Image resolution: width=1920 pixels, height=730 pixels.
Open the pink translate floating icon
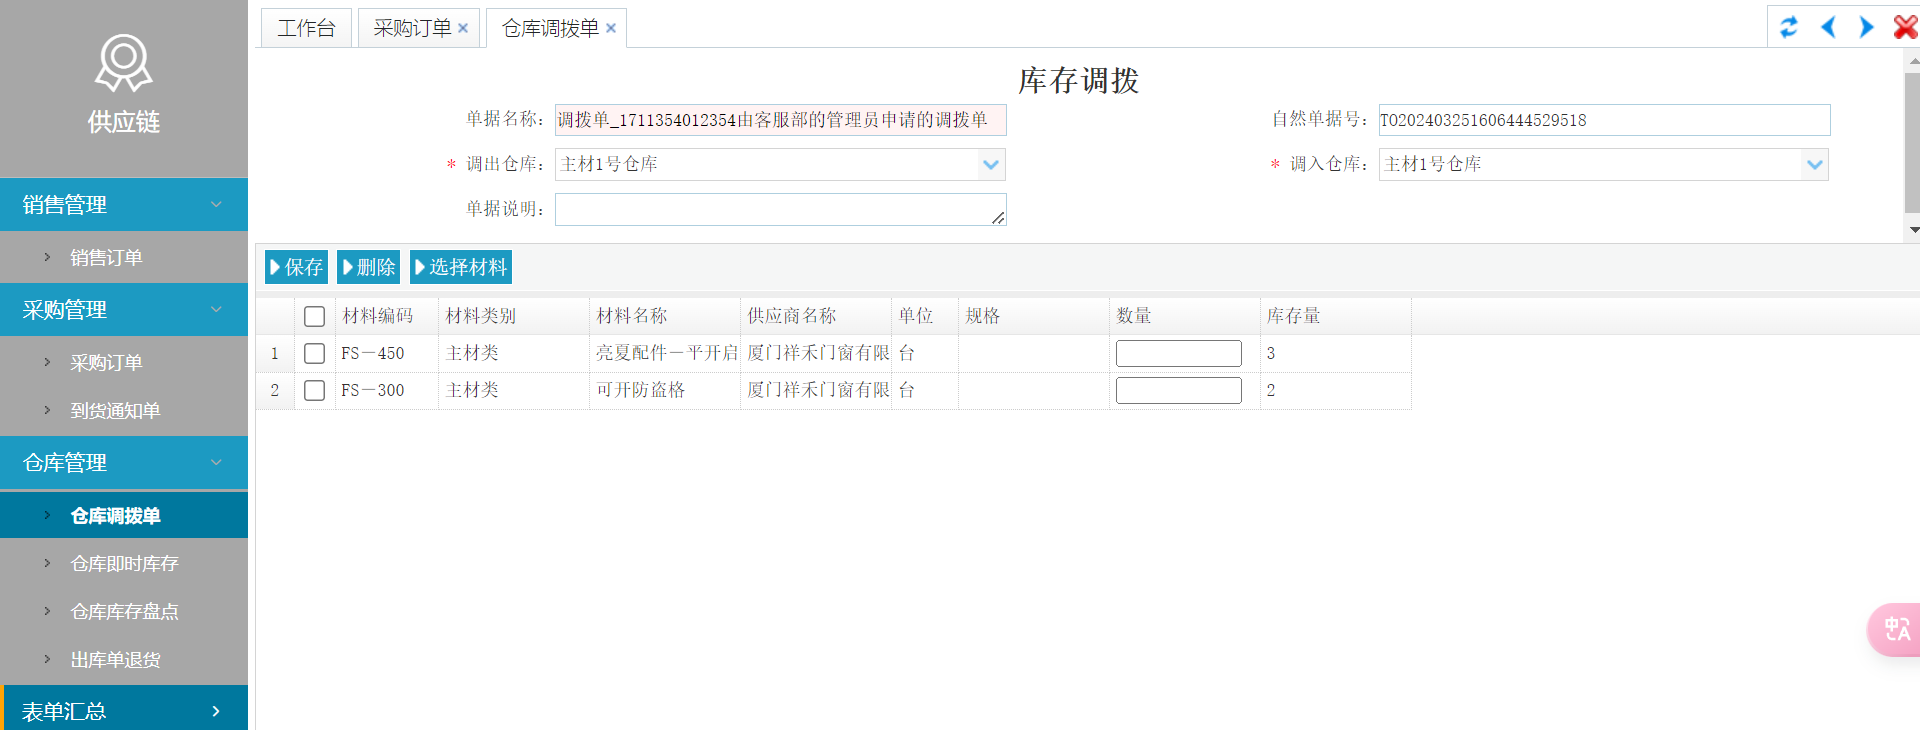click(x=1894, y=630)
